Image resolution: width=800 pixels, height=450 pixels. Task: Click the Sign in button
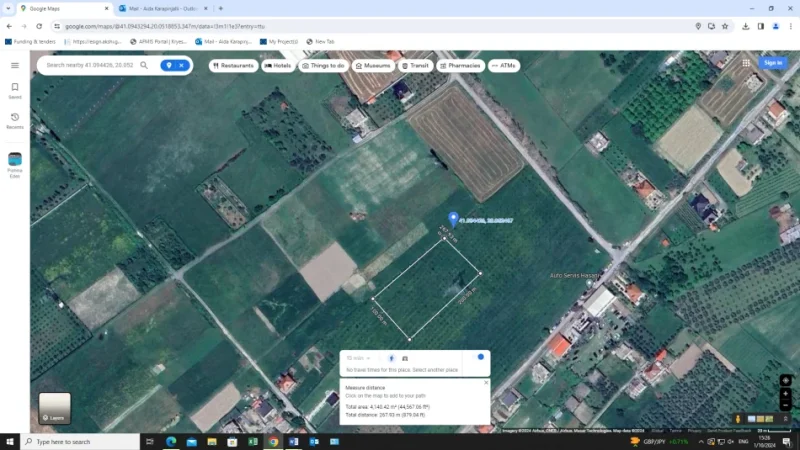point(773,62)
